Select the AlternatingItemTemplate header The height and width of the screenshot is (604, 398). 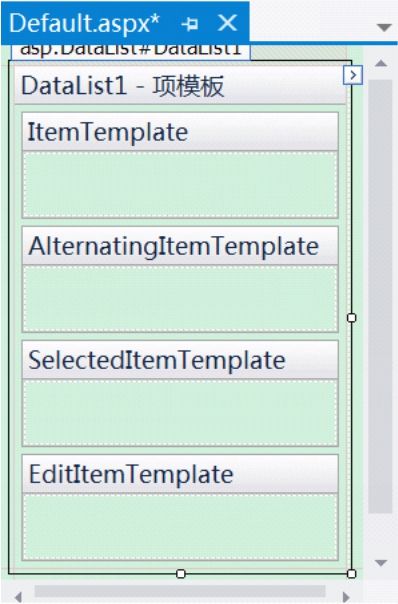(x=180, y=246)
